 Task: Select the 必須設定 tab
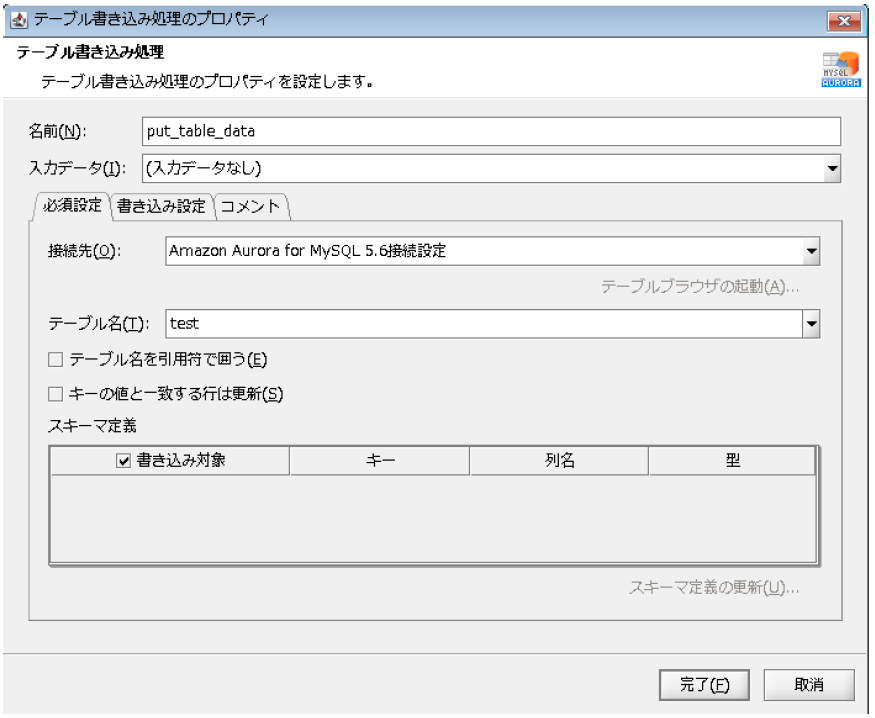click(73, 206)
